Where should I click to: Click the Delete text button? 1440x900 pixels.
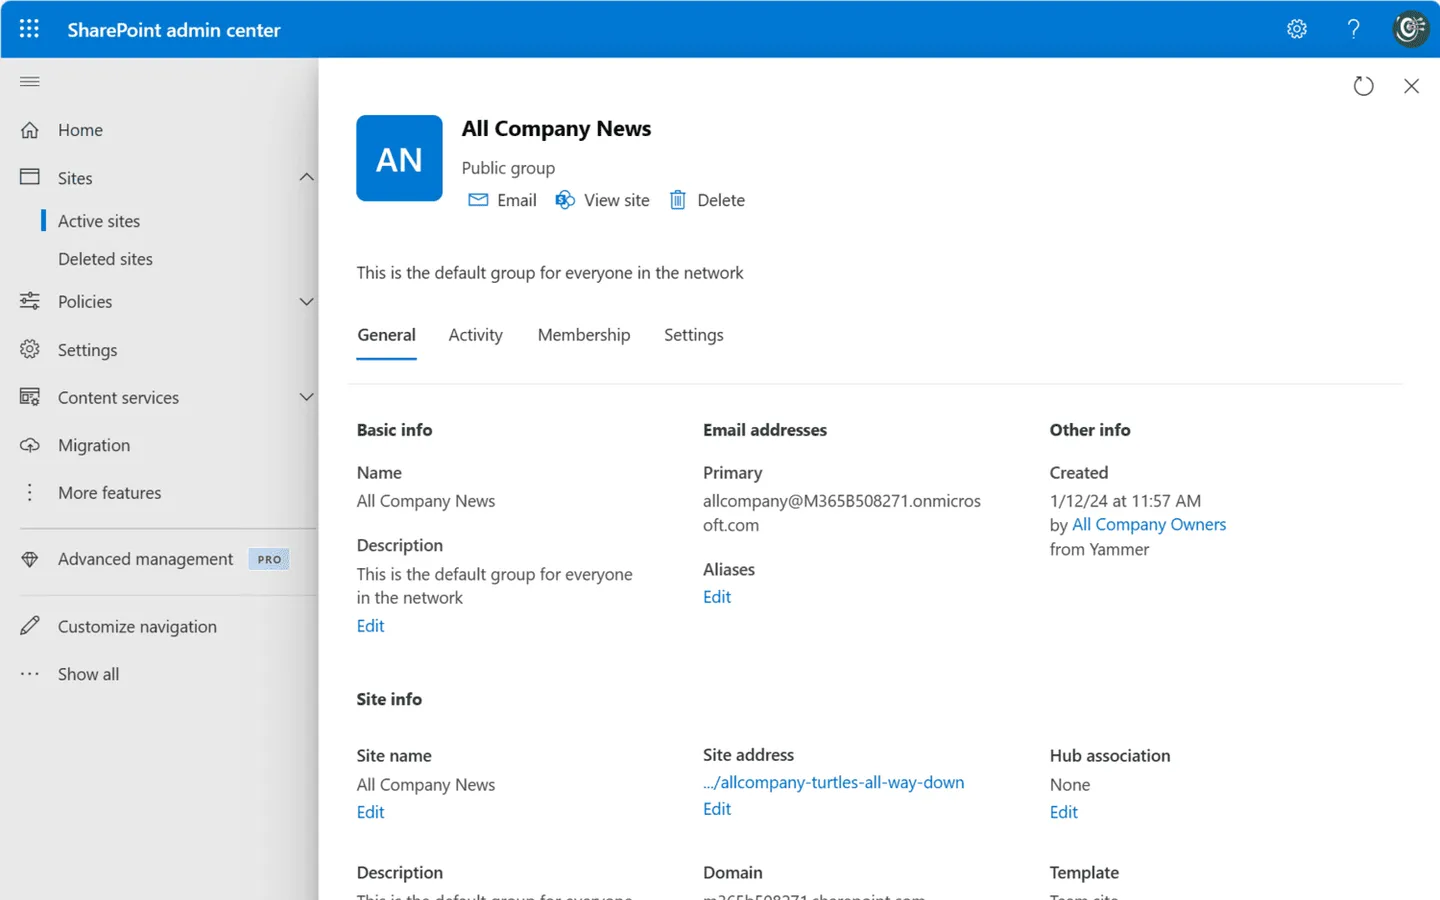(721, 200)
